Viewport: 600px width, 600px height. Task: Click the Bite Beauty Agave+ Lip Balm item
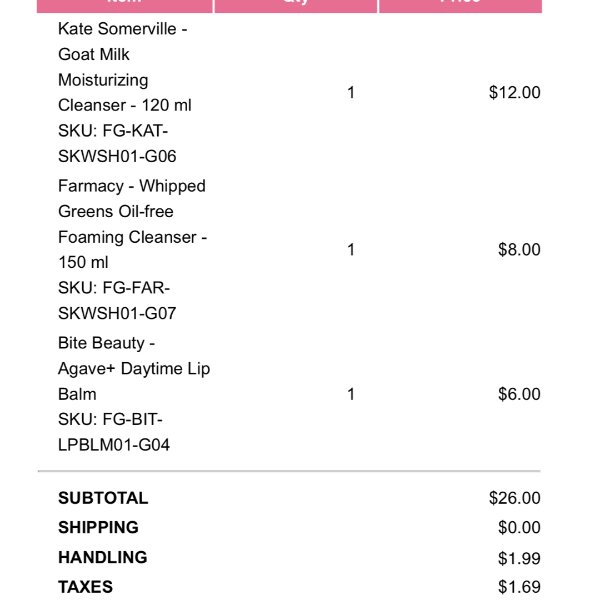pyautogui.click(x=134, y=368)
